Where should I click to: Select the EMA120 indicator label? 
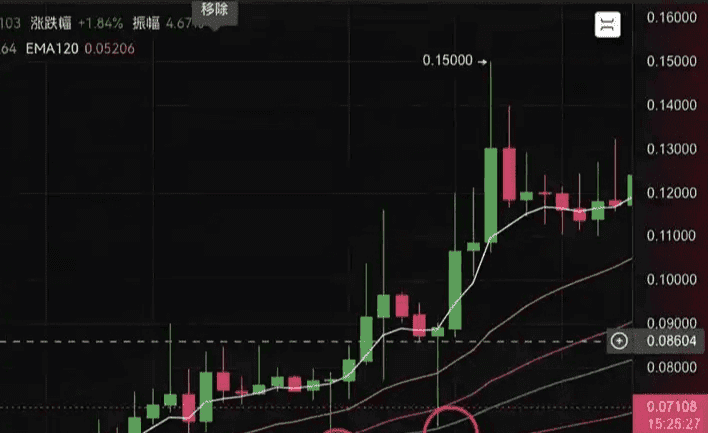click(52, 48)
